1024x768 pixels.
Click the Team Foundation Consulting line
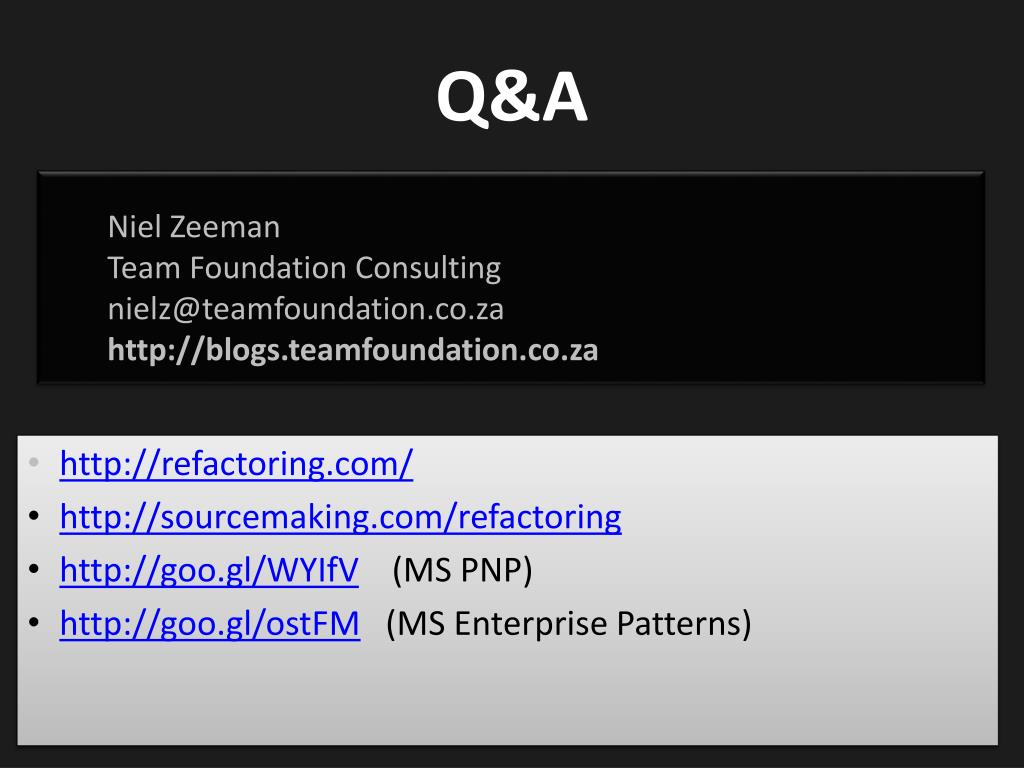pos(304,268)
